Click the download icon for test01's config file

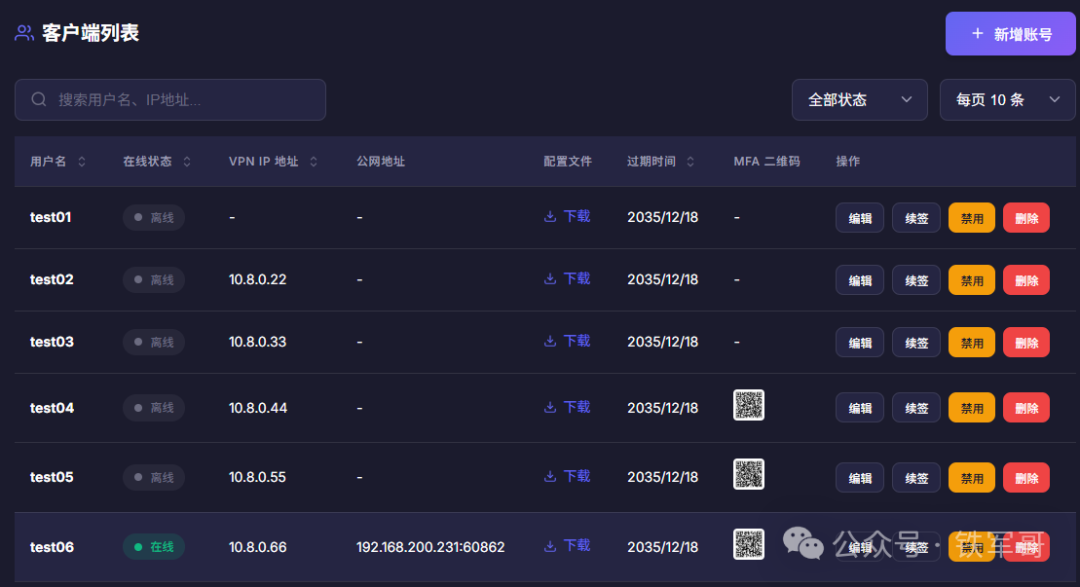pos(548,217)
